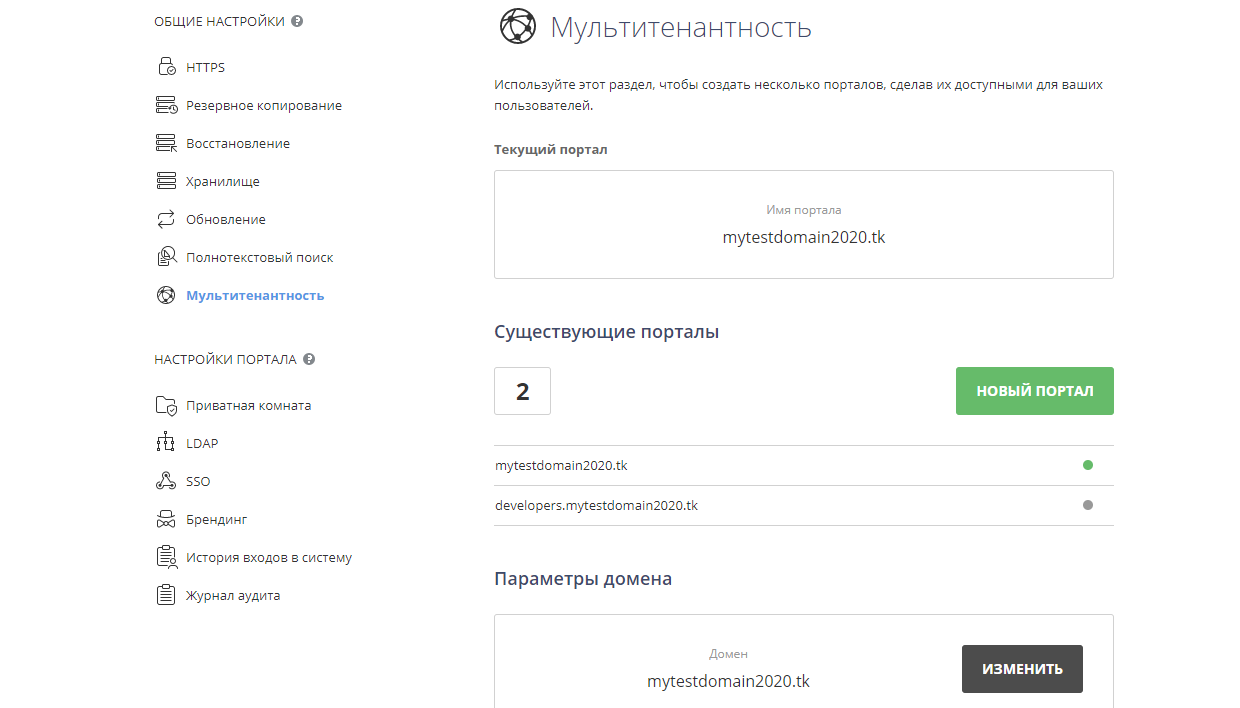Viewport: 1240px width, 708px height.
Task: Click the Изменить domain button
Action: [1022, 669]
